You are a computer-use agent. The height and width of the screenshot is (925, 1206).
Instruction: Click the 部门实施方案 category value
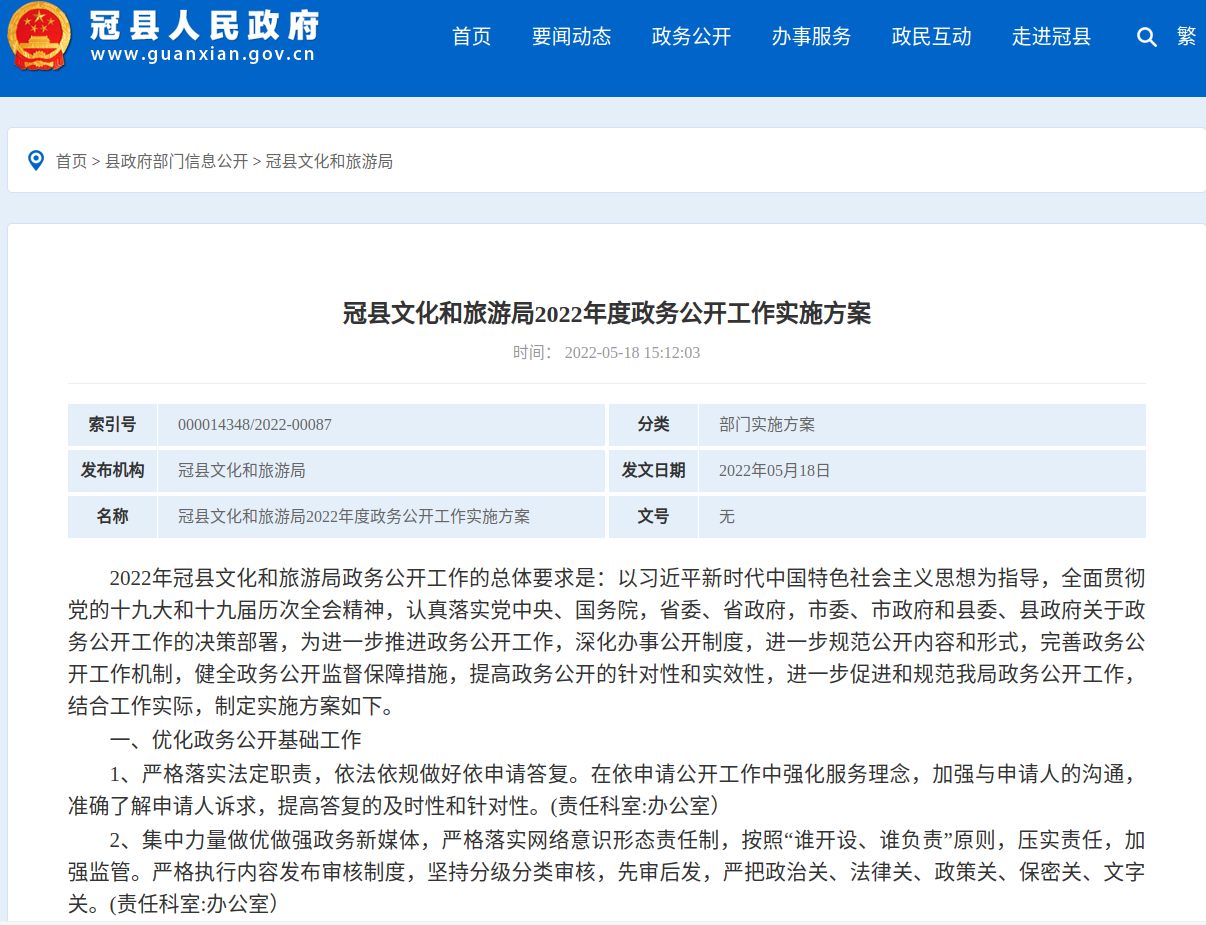tap(767, 425)
